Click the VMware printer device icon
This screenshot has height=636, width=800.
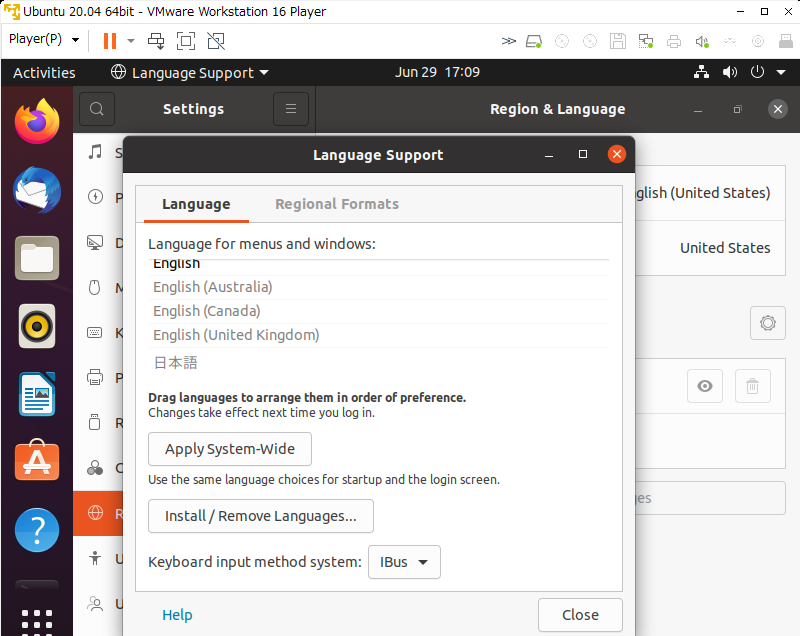[x=673, y=41]
